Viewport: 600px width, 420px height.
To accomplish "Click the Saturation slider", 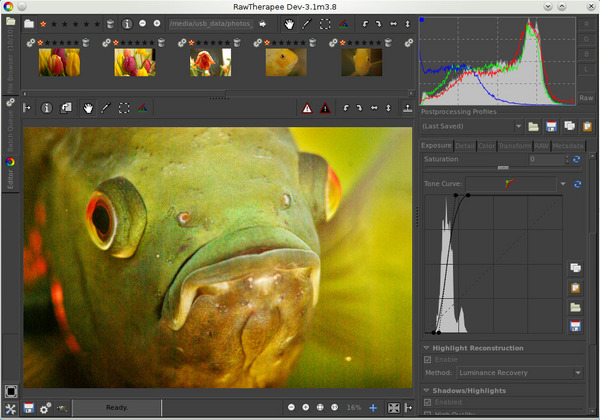I will coord(502,168).
